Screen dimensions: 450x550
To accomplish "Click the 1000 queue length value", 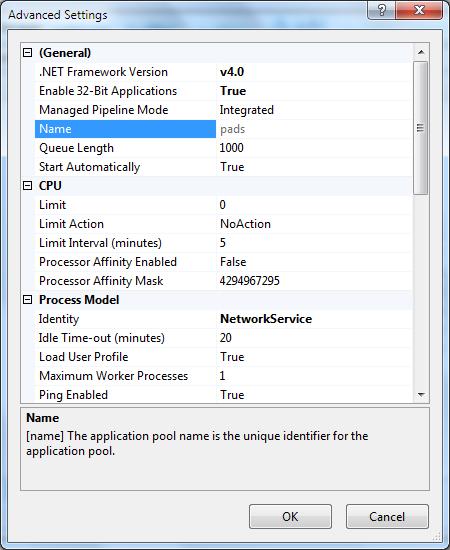I will click(x=231, y=148).
